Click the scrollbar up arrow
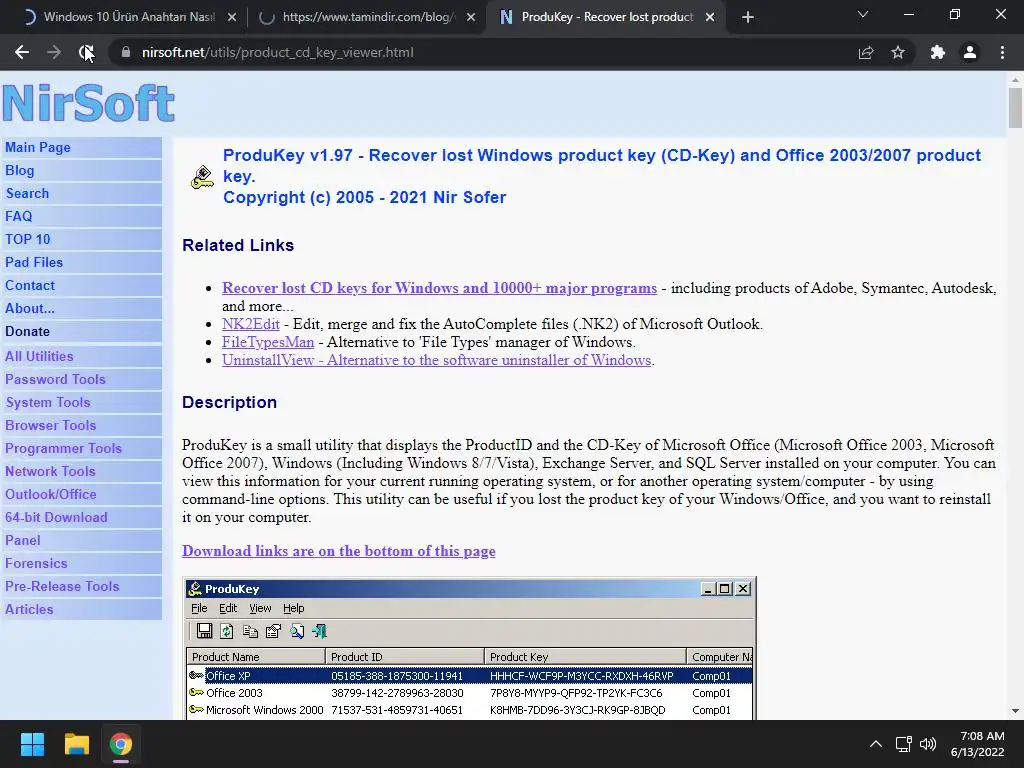The width and height of the screenshot is (1024, 768). click(x=1015, y=80)
